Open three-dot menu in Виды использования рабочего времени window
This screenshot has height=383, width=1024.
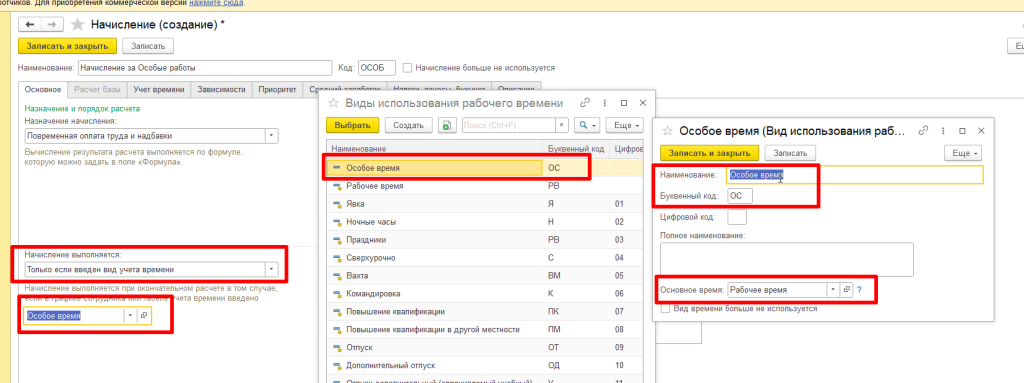point(605,103)
